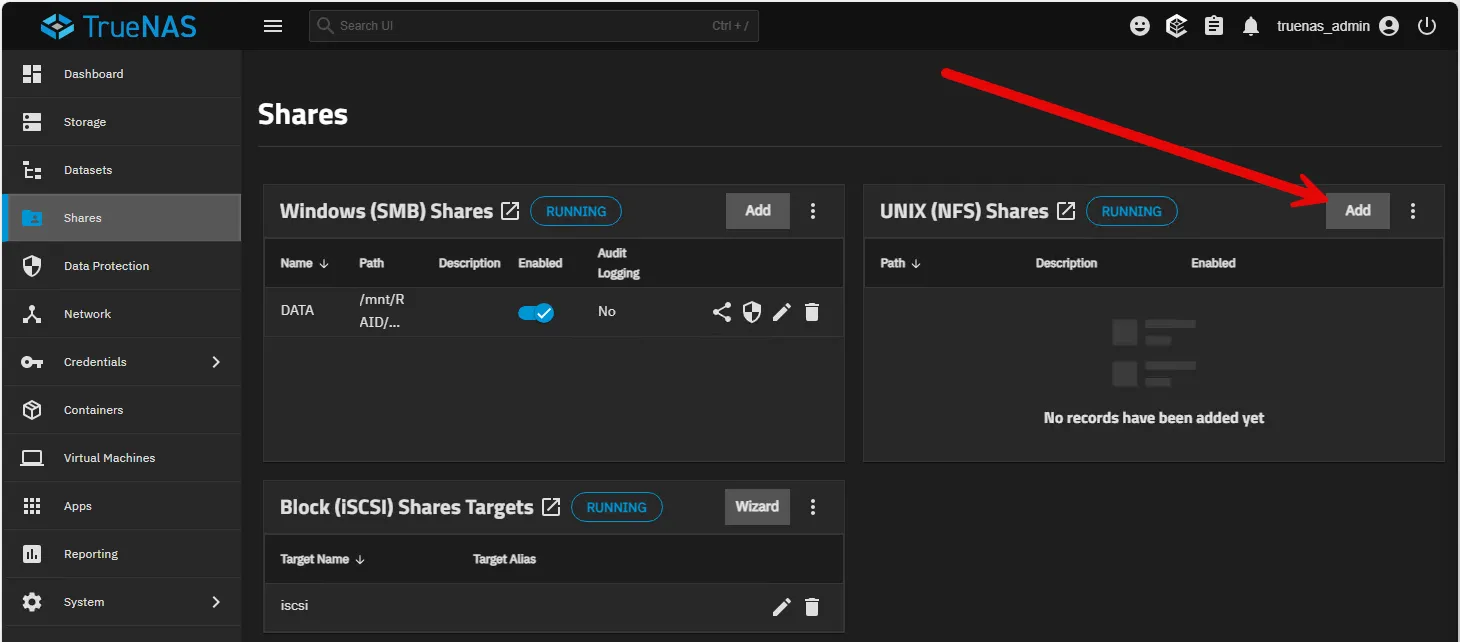This screenshot has width=1460, height=642.
Task: Expand the Credentials submenu
Action: 216,362
